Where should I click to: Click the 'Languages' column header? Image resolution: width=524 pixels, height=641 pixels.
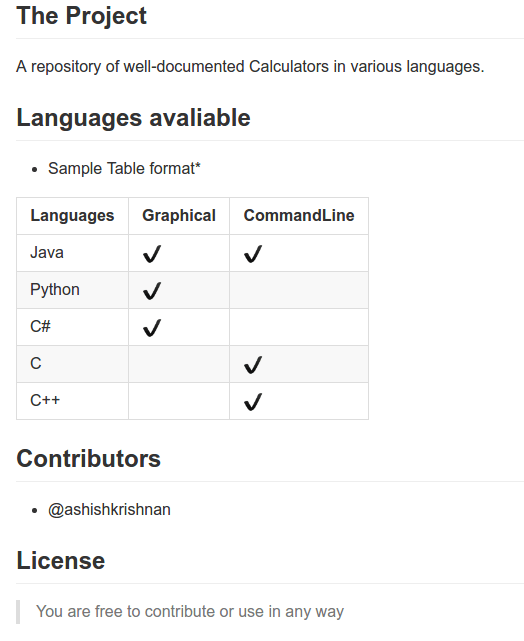(72, 216)
